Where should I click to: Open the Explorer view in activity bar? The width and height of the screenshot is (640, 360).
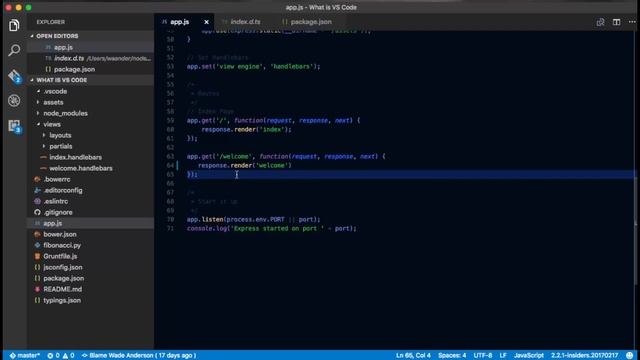[14, 25]
